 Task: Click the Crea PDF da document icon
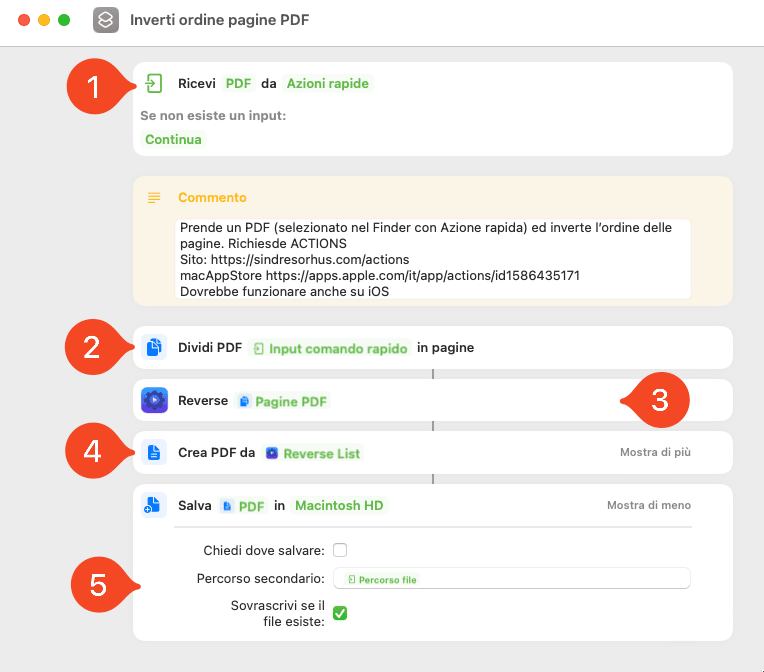(x=154, y=453)
